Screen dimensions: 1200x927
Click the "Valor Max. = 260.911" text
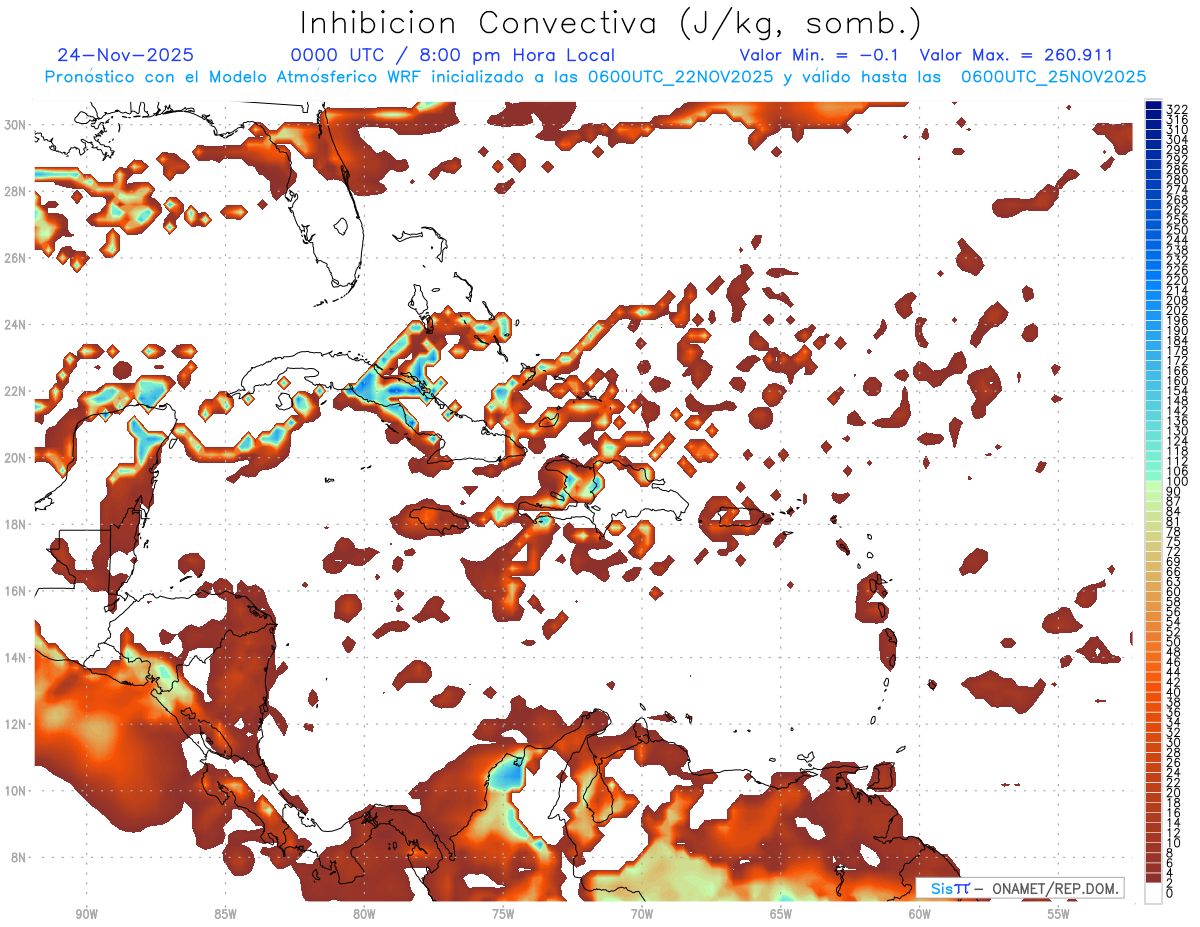pos(1016,55)
